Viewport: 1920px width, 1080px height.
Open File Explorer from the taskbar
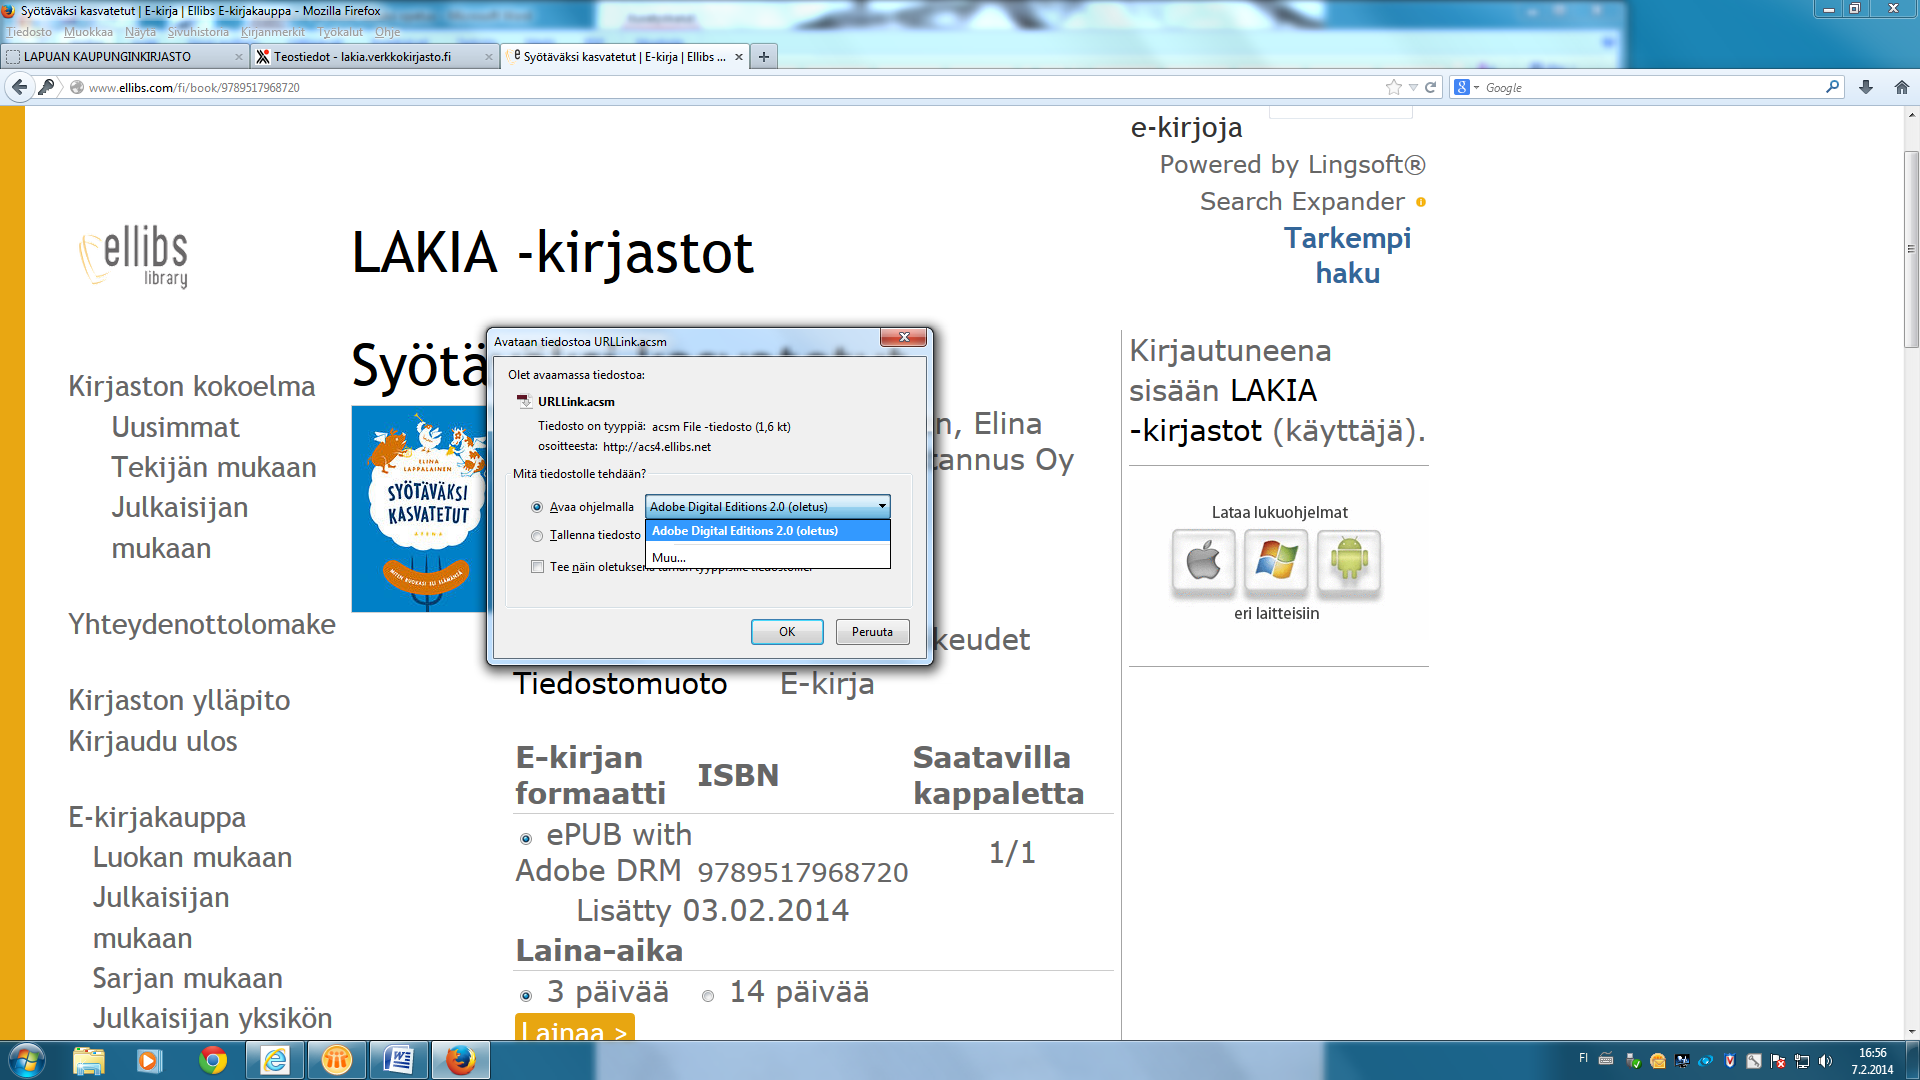(x=88, y=1060)
